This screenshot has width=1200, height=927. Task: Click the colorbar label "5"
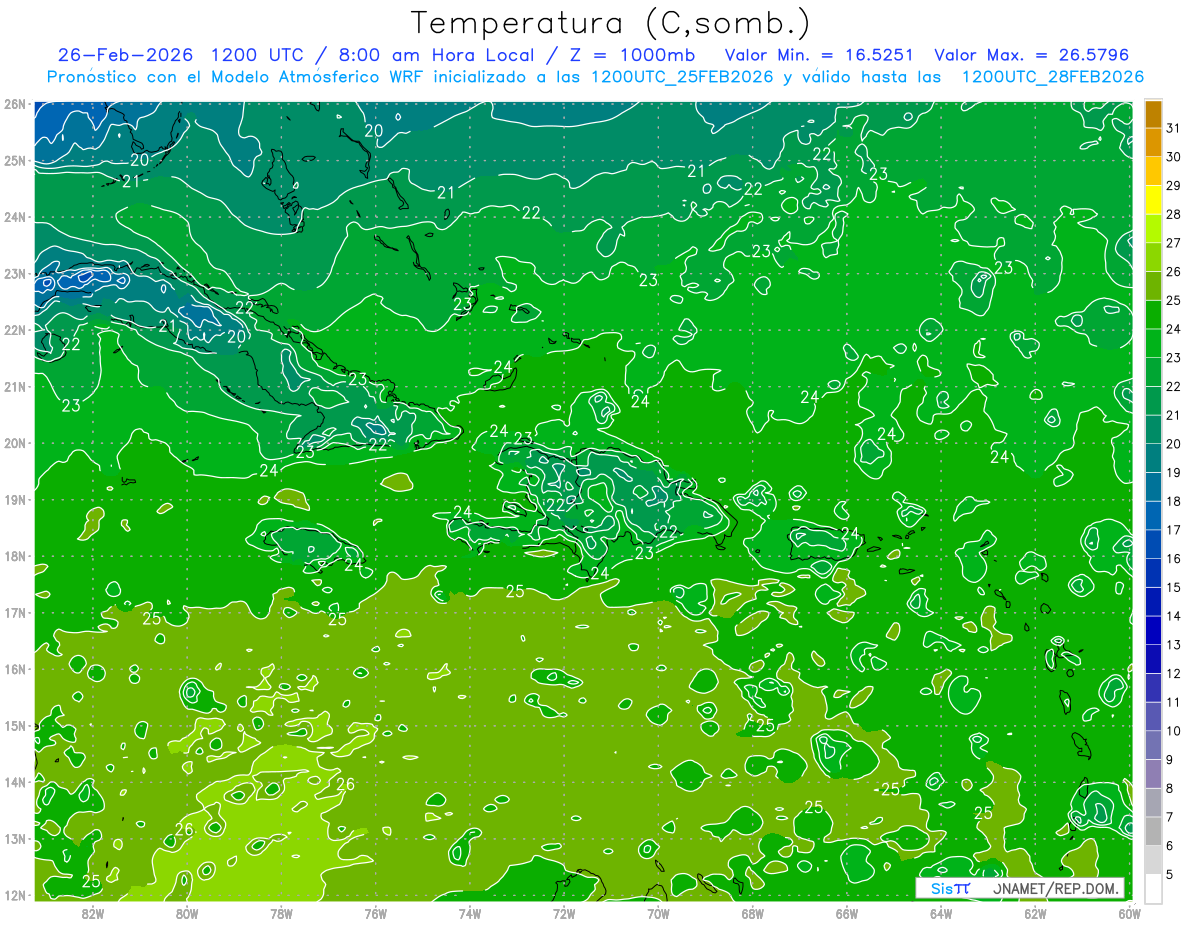point(1171,875)
